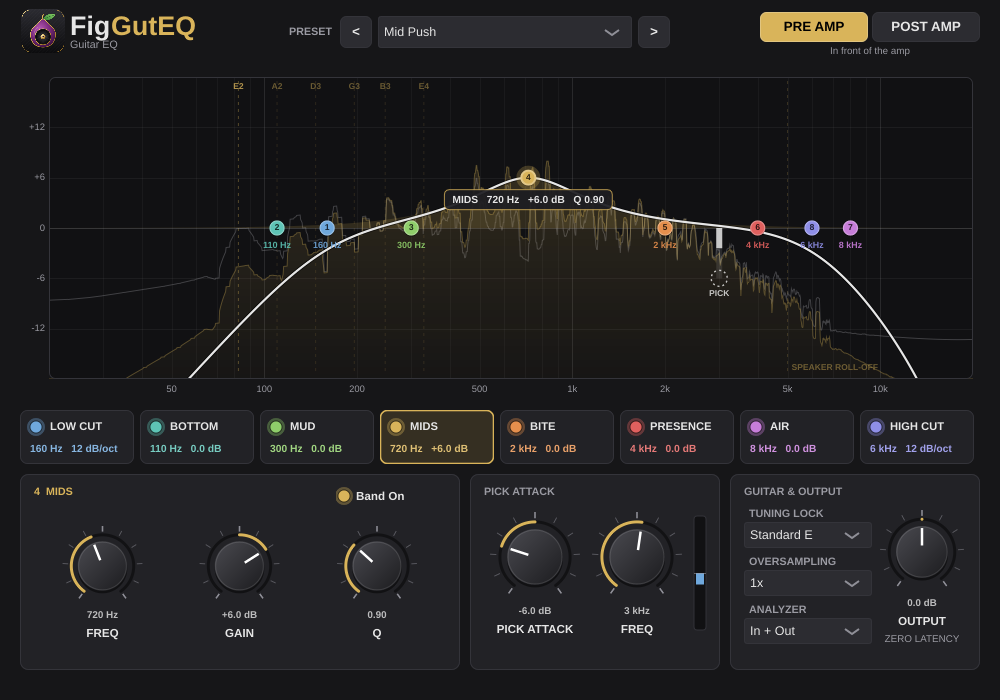Viewport: 1000px width, 700px height.
Task: Open the Tuning Lock Standard E dropdown
Action: (807, 535)
